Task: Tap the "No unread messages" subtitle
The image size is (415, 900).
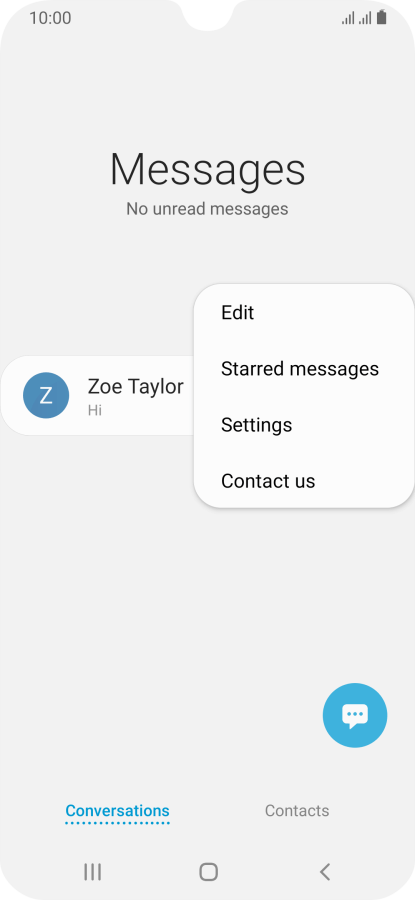Action: click(x=207, y=208)
